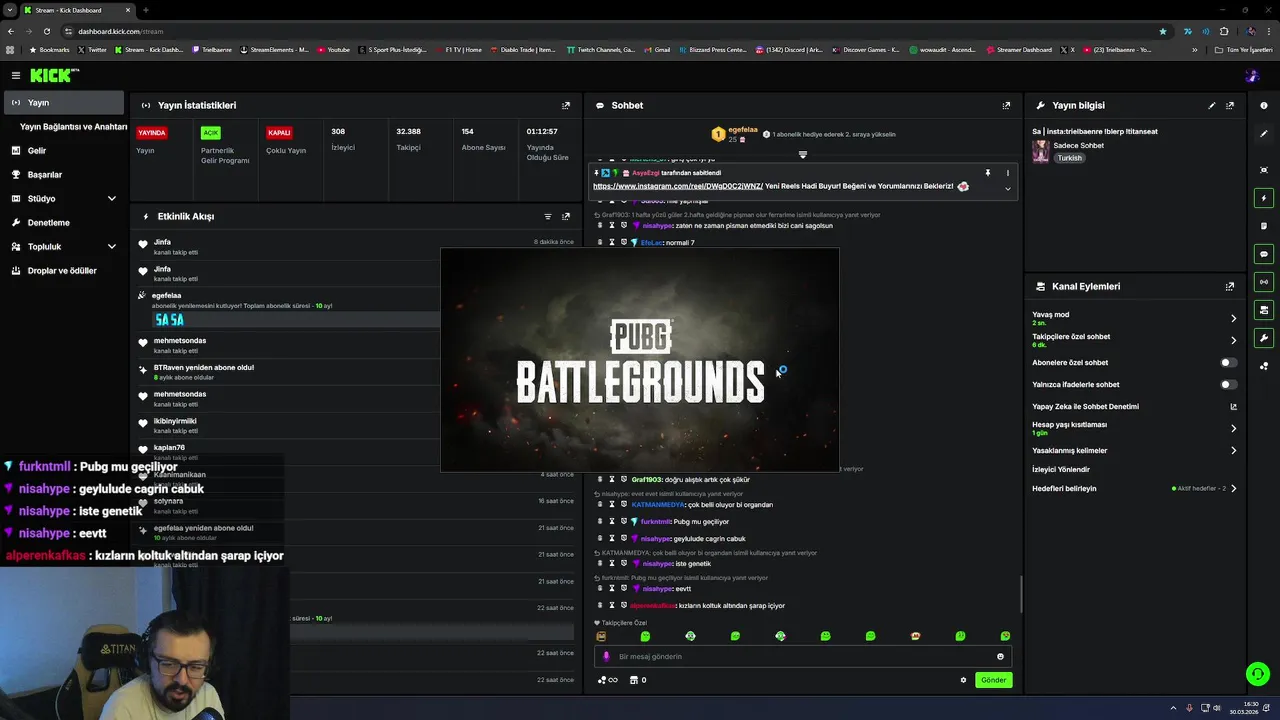Open the Youtube bookmark
Viewport: 1280px width, 720px height.
pyautogui.click(x=334, y=50)
